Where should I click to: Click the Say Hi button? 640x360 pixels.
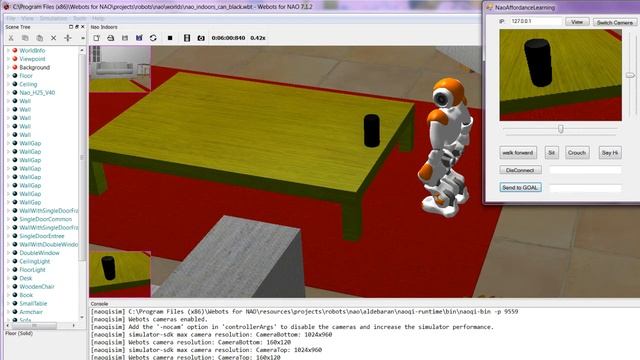[610, 153]
